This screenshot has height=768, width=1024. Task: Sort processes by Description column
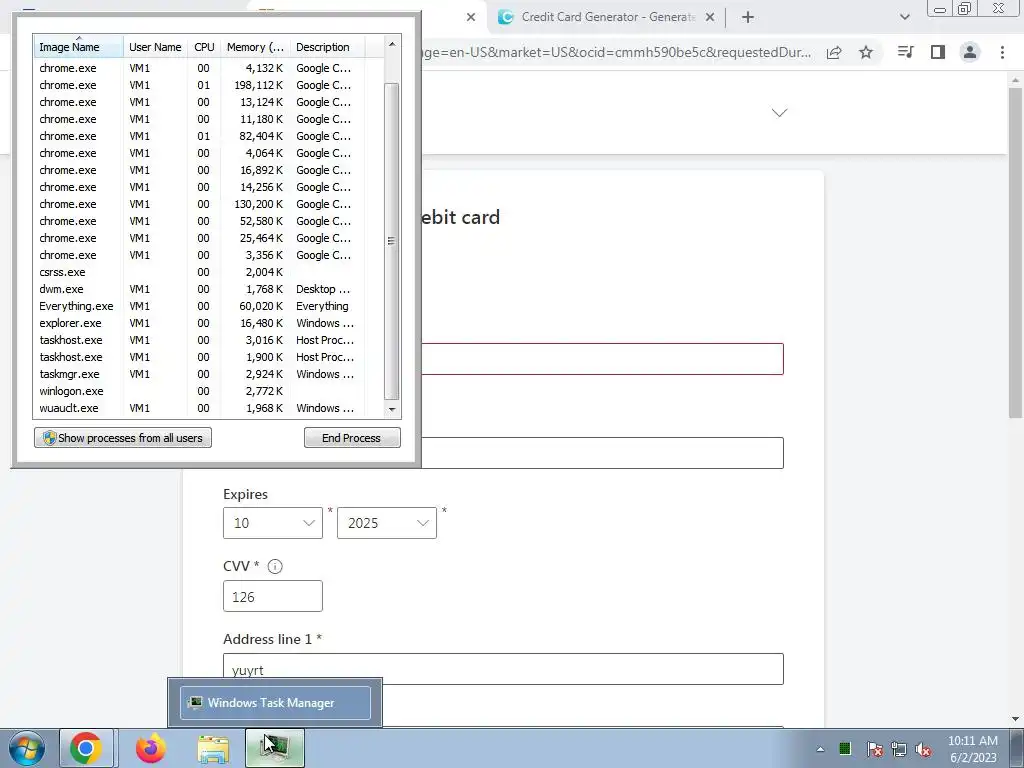[327, 47]
